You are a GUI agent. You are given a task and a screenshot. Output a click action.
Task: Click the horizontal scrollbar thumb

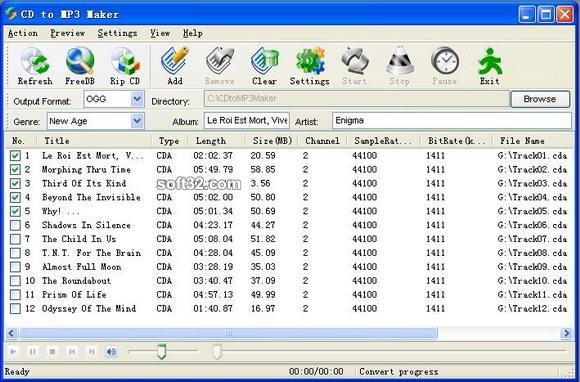(x=229, y=334)
